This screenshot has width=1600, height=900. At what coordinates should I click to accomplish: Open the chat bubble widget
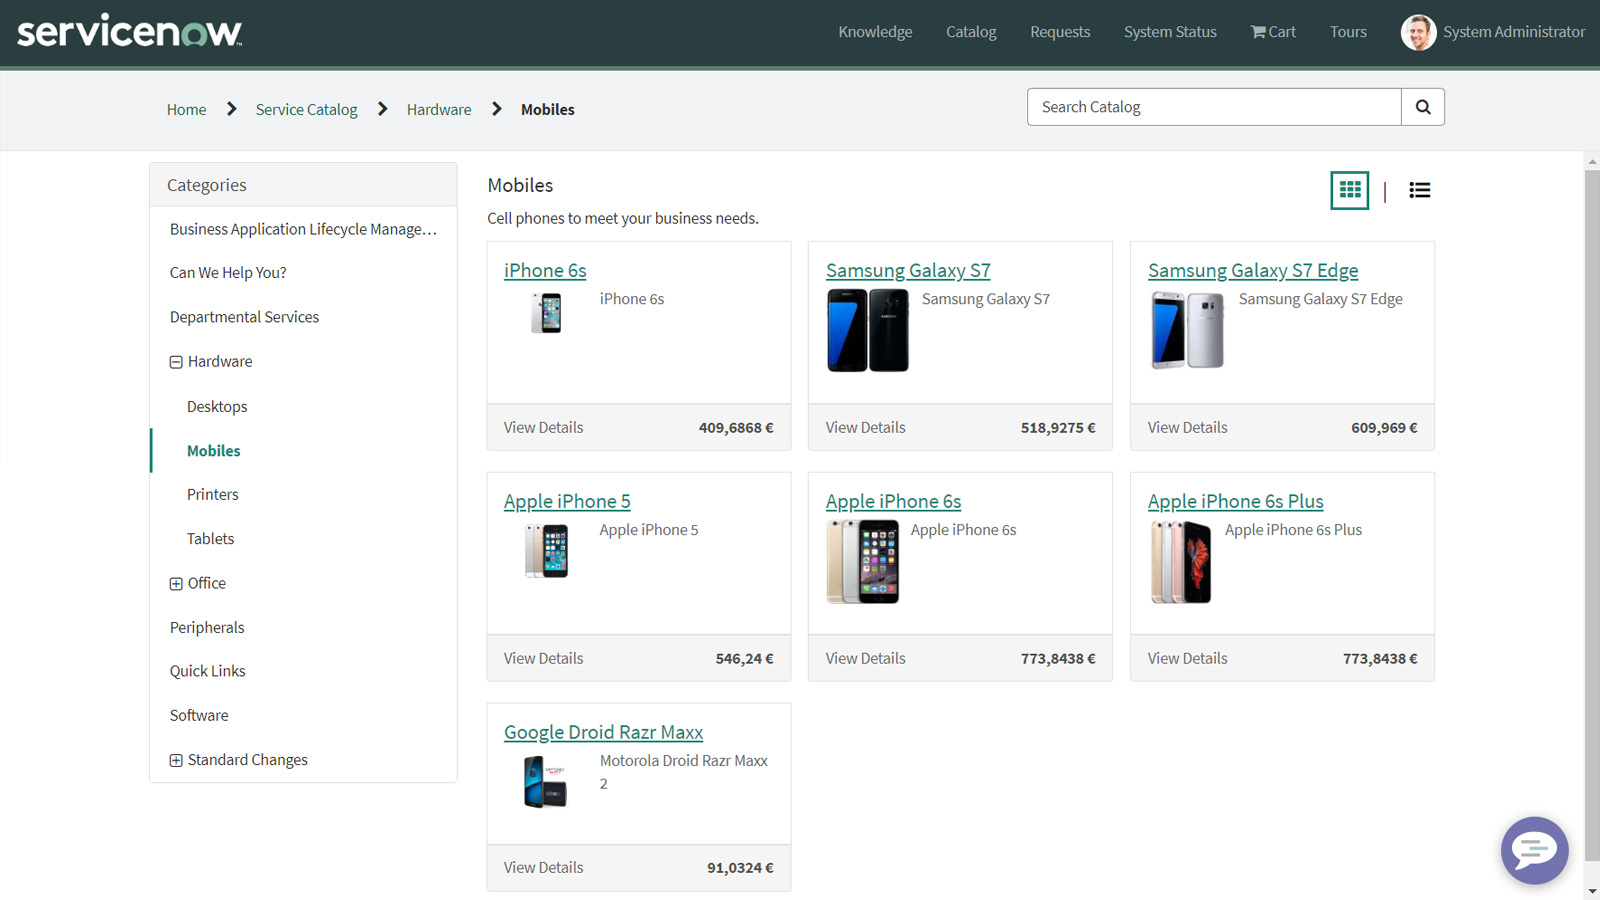pyautogui.click(x=1534, y=850)
